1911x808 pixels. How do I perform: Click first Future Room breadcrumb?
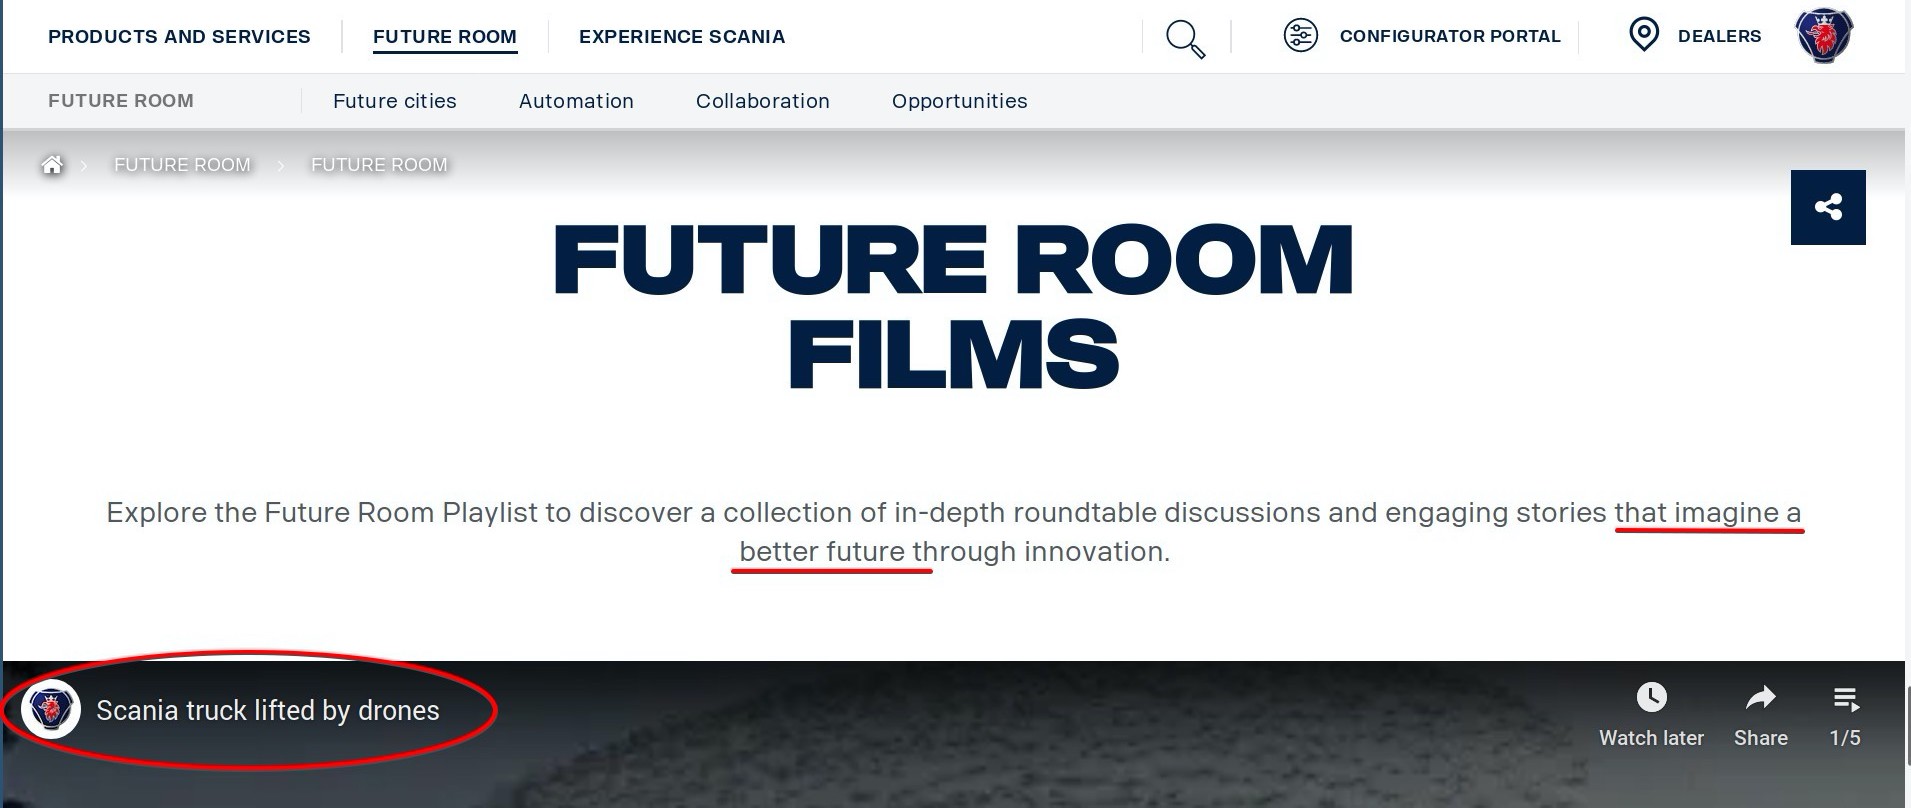tap(182, 165)
